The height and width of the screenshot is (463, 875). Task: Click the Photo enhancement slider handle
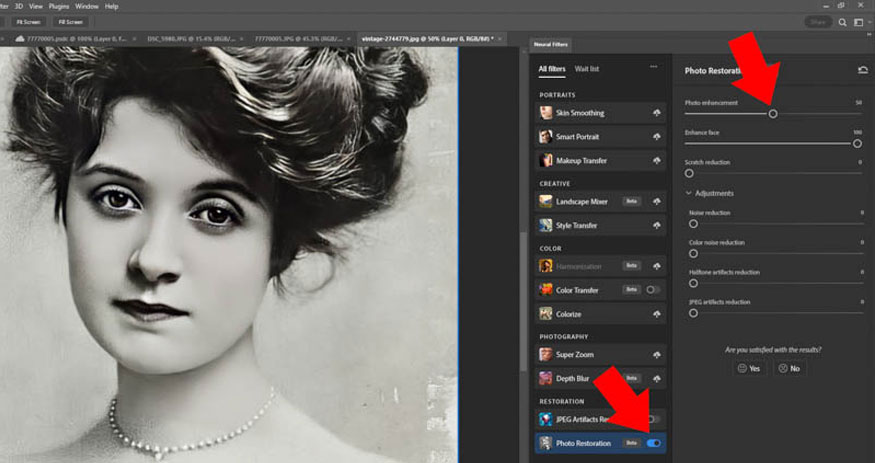tap(773, 114)
